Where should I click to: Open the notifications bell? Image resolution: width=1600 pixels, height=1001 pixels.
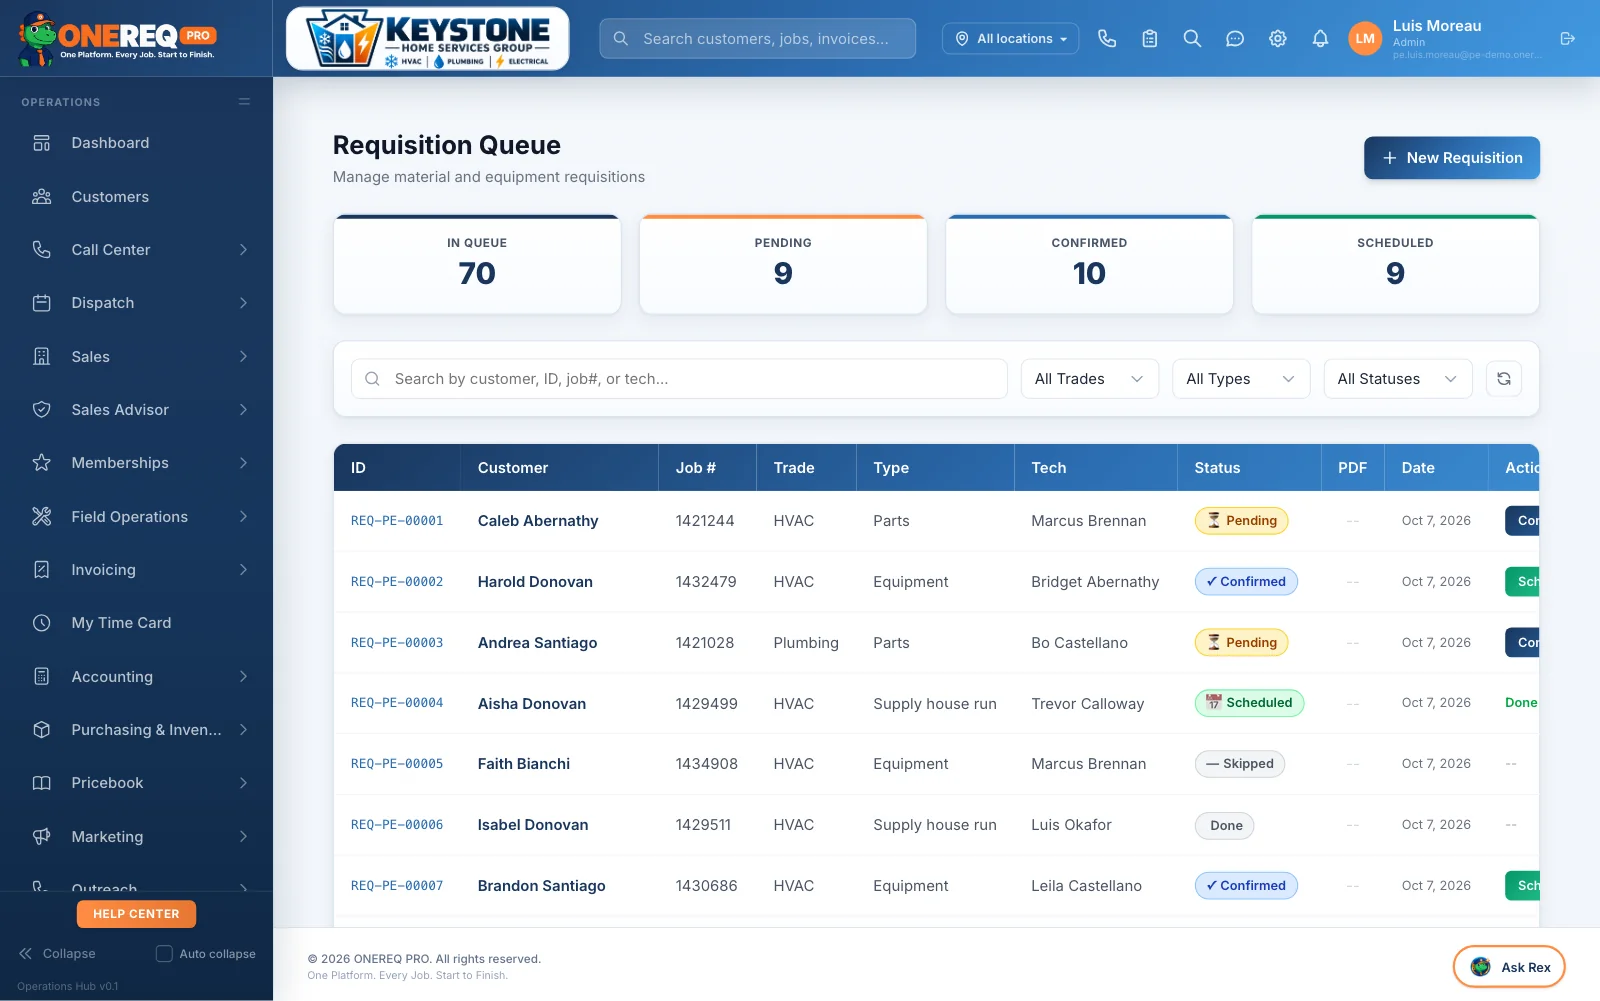tap(1320, 38)
